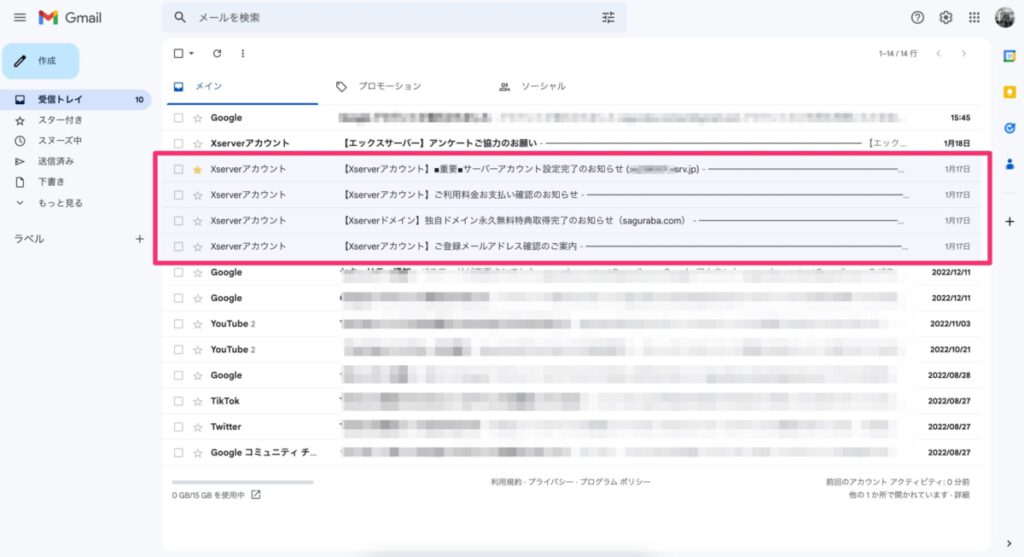Click the search magnifier icon
Screen dimensions: 1024x557
[x=180, y=18]
